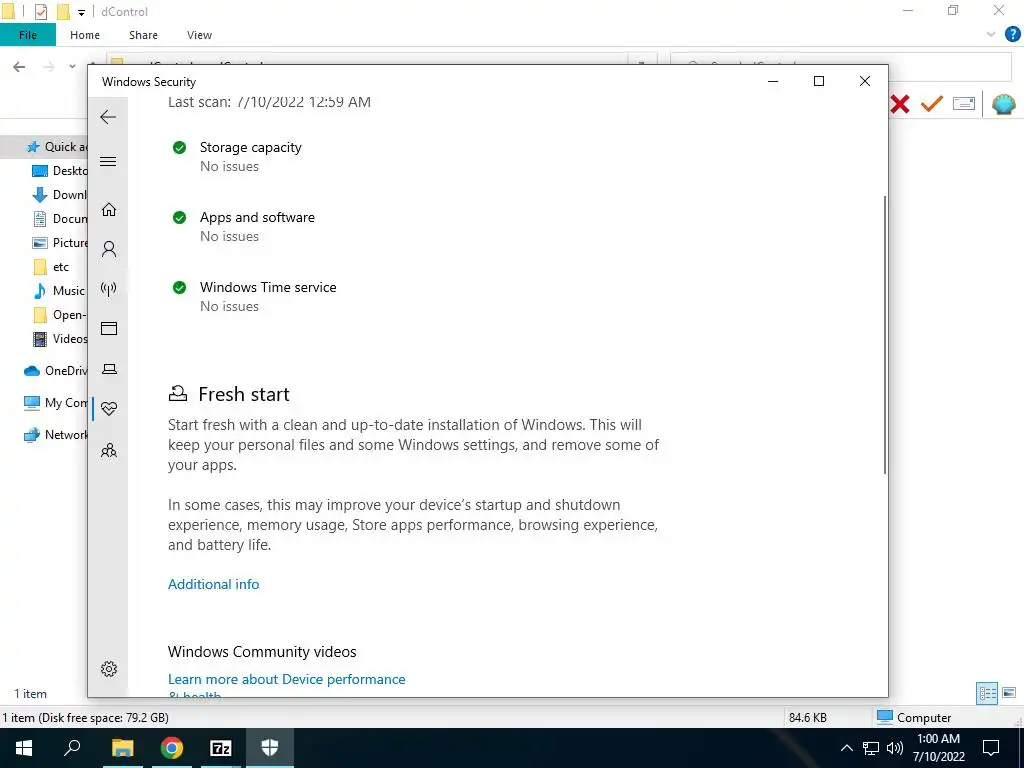Viewport: 1024px width, 768px height.
Task: Switch Explorer to details view icon
Action: click(x=987, y=693)
